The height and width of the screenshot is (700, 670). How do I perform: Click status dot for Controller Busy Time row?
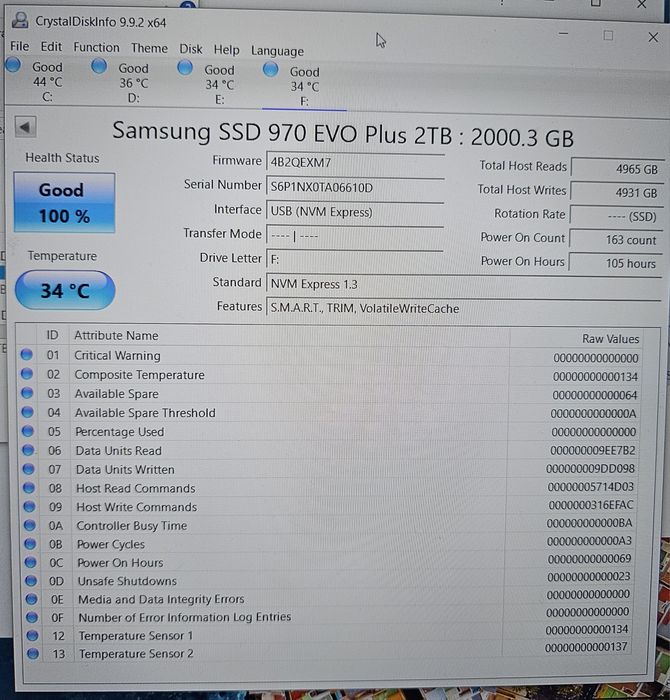[30, 525]
